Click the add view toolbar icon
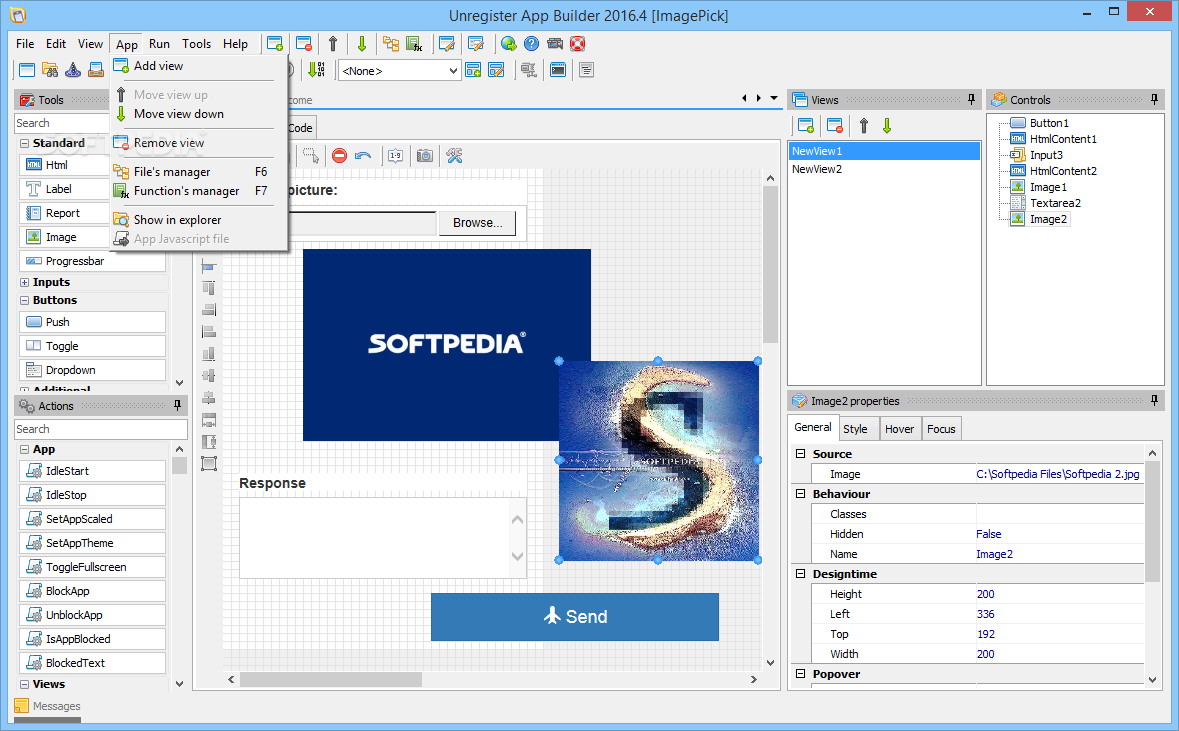The image size is (1179, 731). pyautogui.click(x=275, y=44)
